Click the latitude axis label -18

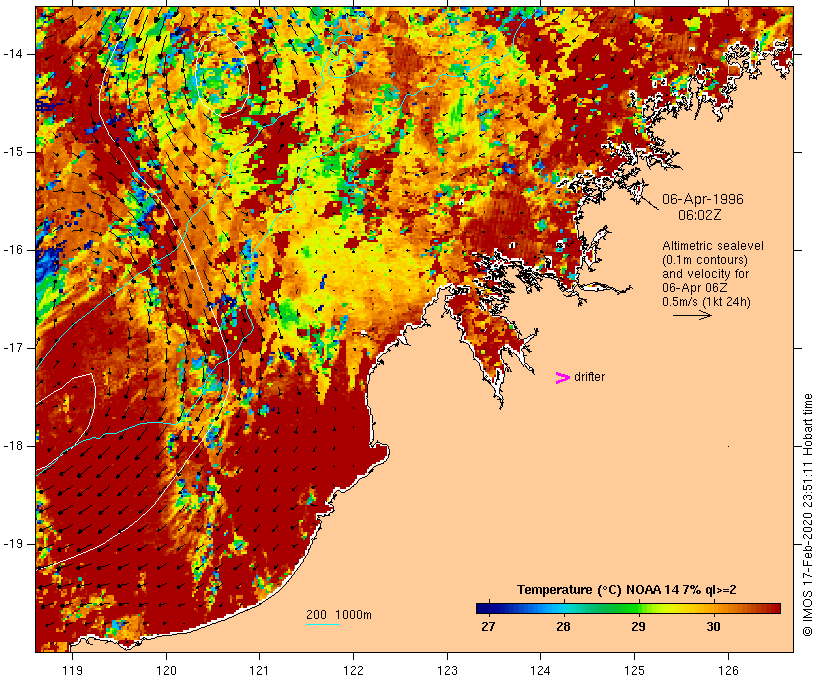point(12,446)
